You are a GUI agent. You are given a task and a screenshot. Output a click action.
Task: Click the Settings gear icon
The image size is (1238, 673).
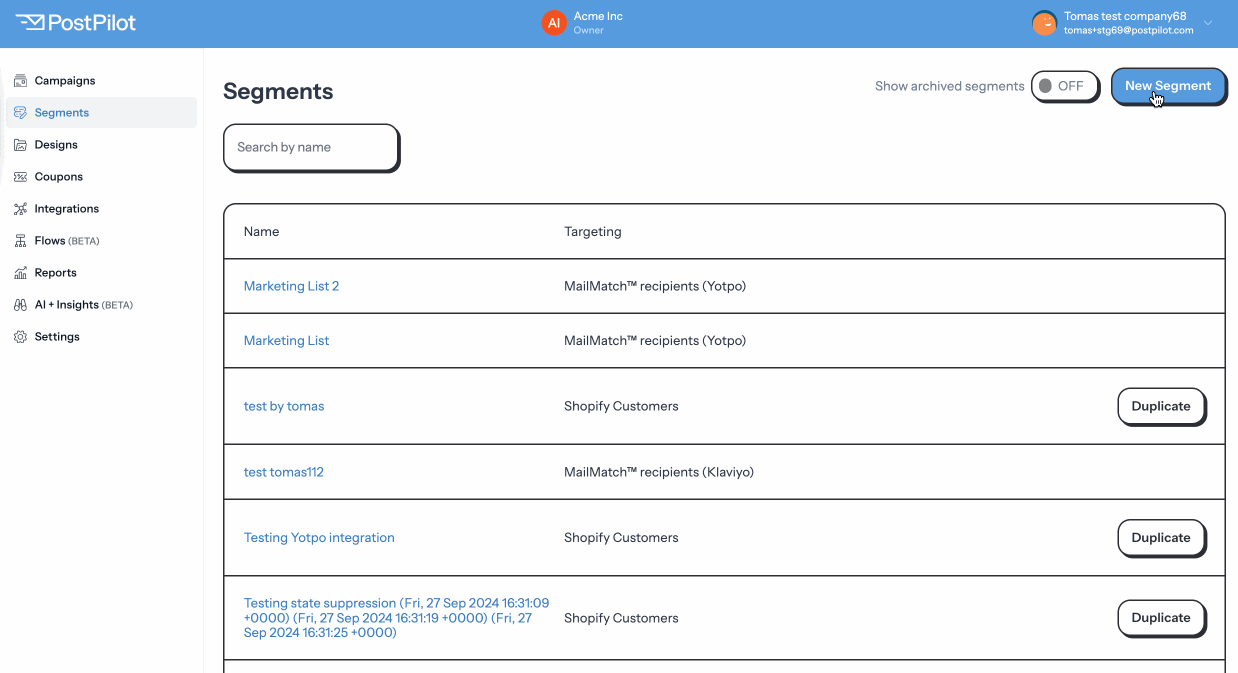tap(20, 337)
